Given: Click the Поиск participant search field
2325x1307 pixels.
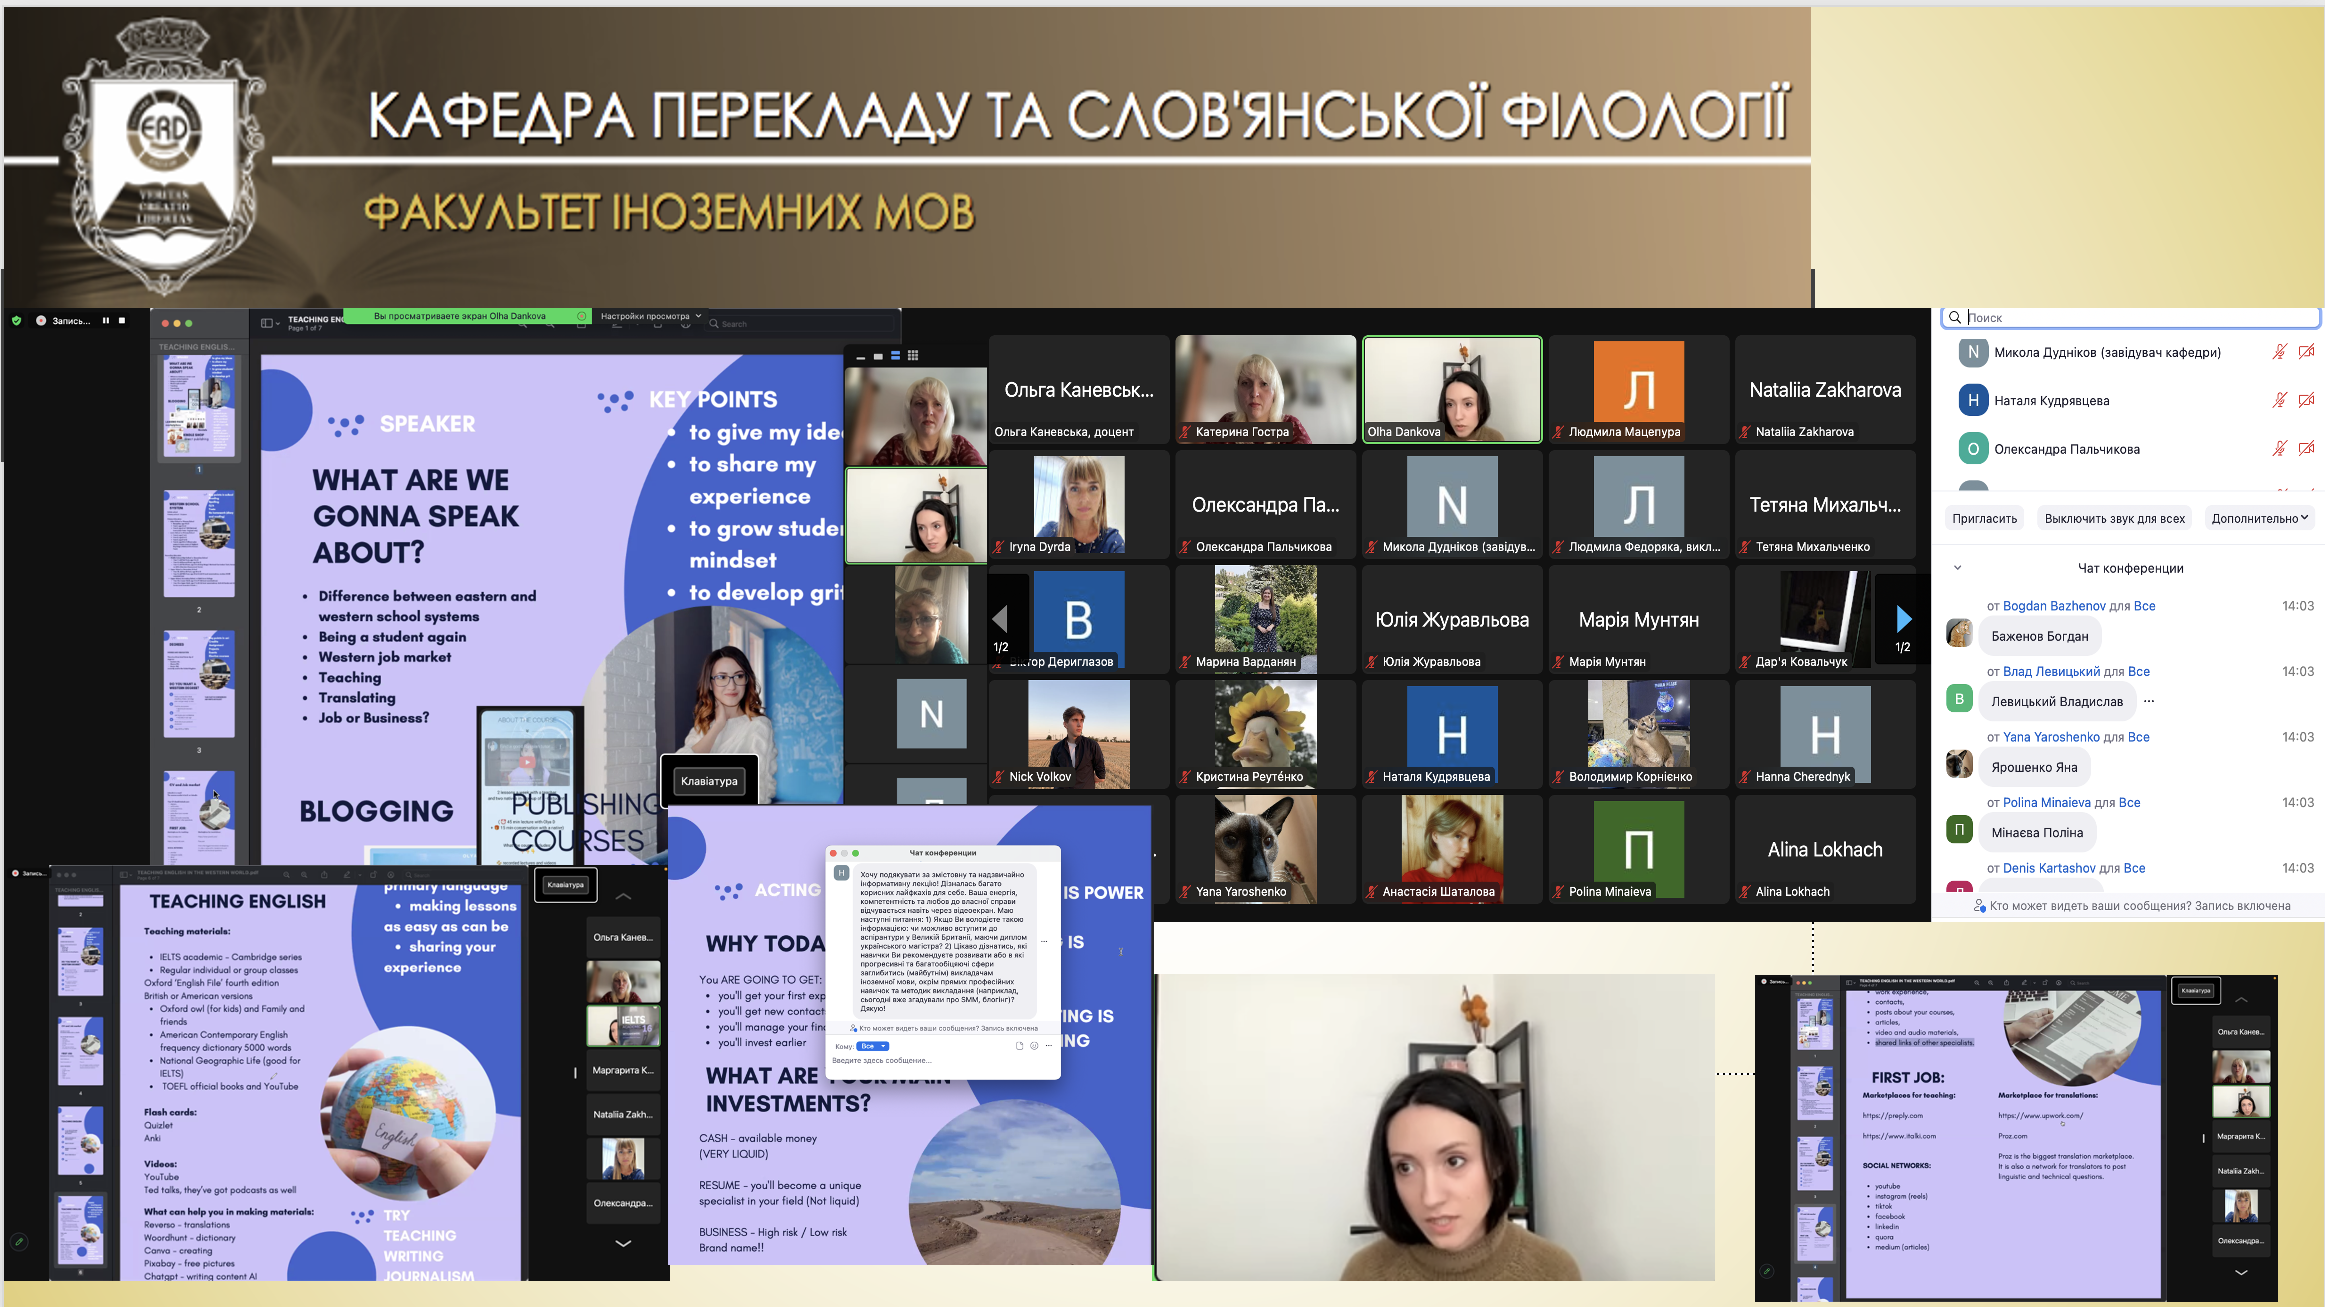Looking at the screenshot, I should 2130,317.
